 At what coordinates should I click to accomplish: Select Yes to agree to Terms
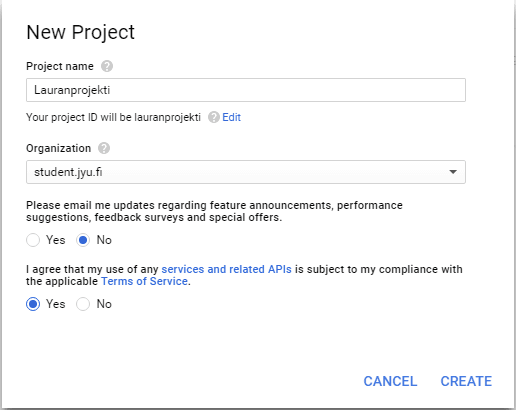coord(33,304)
